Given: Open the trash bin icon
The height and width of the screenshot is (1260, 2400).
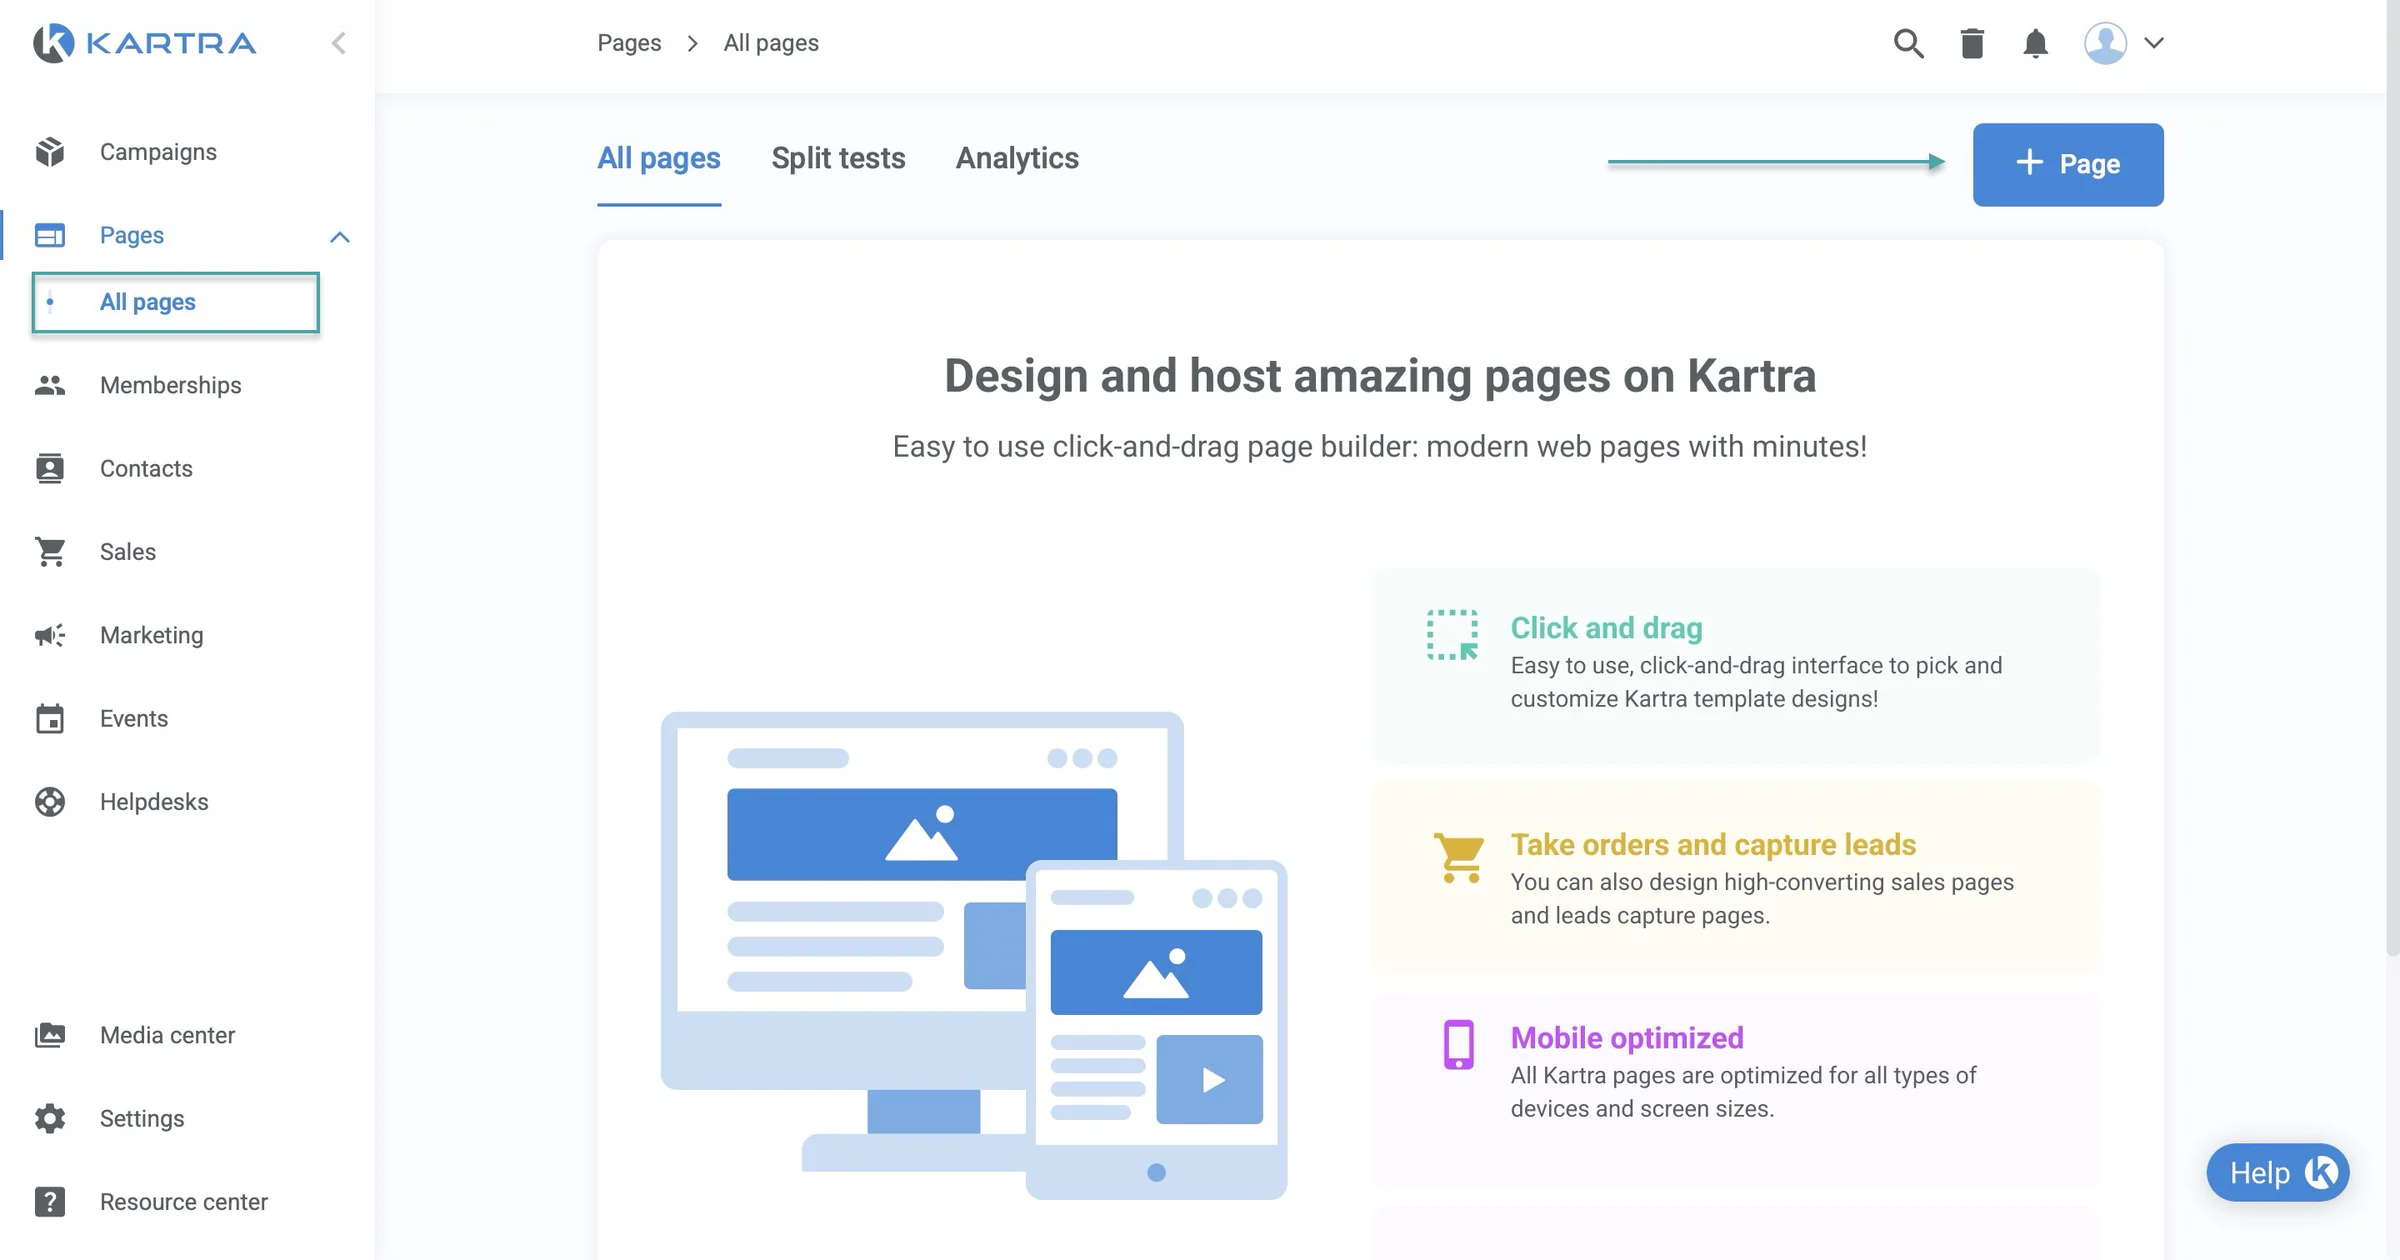Looking at the screenshot, I should pos(1972,43).
